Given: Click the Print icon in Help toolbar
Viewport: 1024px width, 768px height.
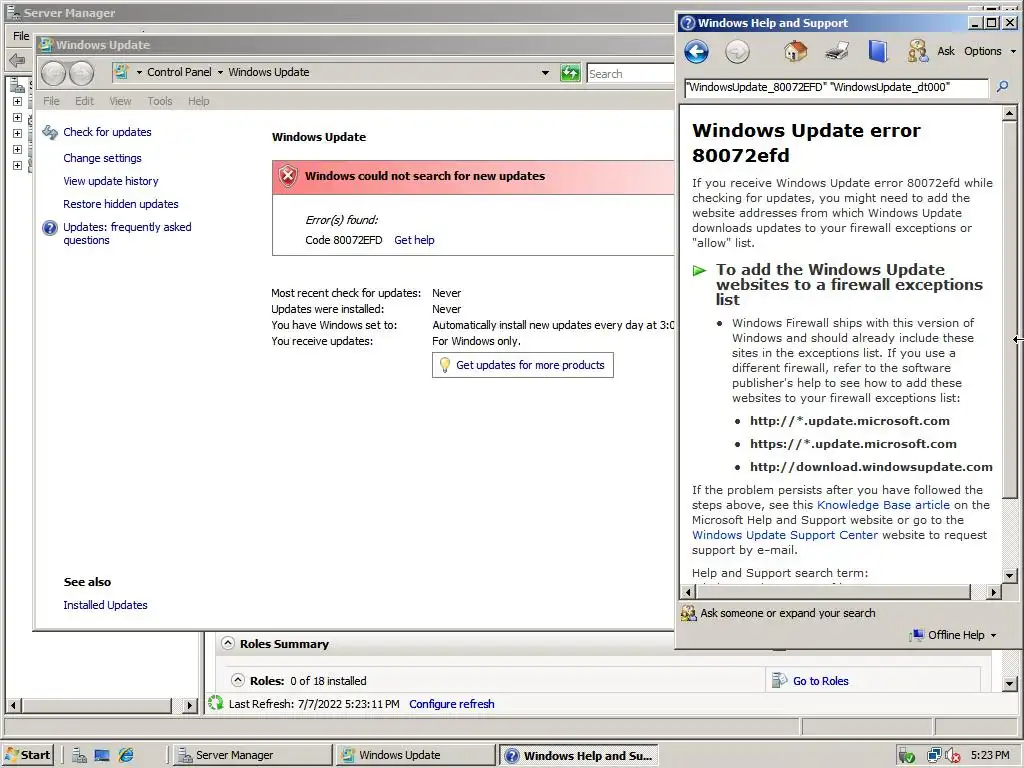Looking at the screenshot, I should 837,51.
